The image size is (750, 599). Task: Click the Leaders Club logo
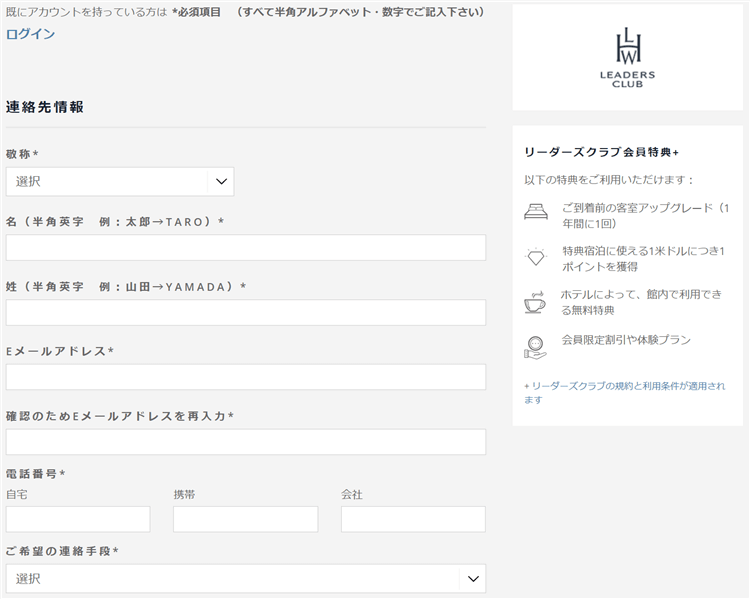(x=627, y=59)
